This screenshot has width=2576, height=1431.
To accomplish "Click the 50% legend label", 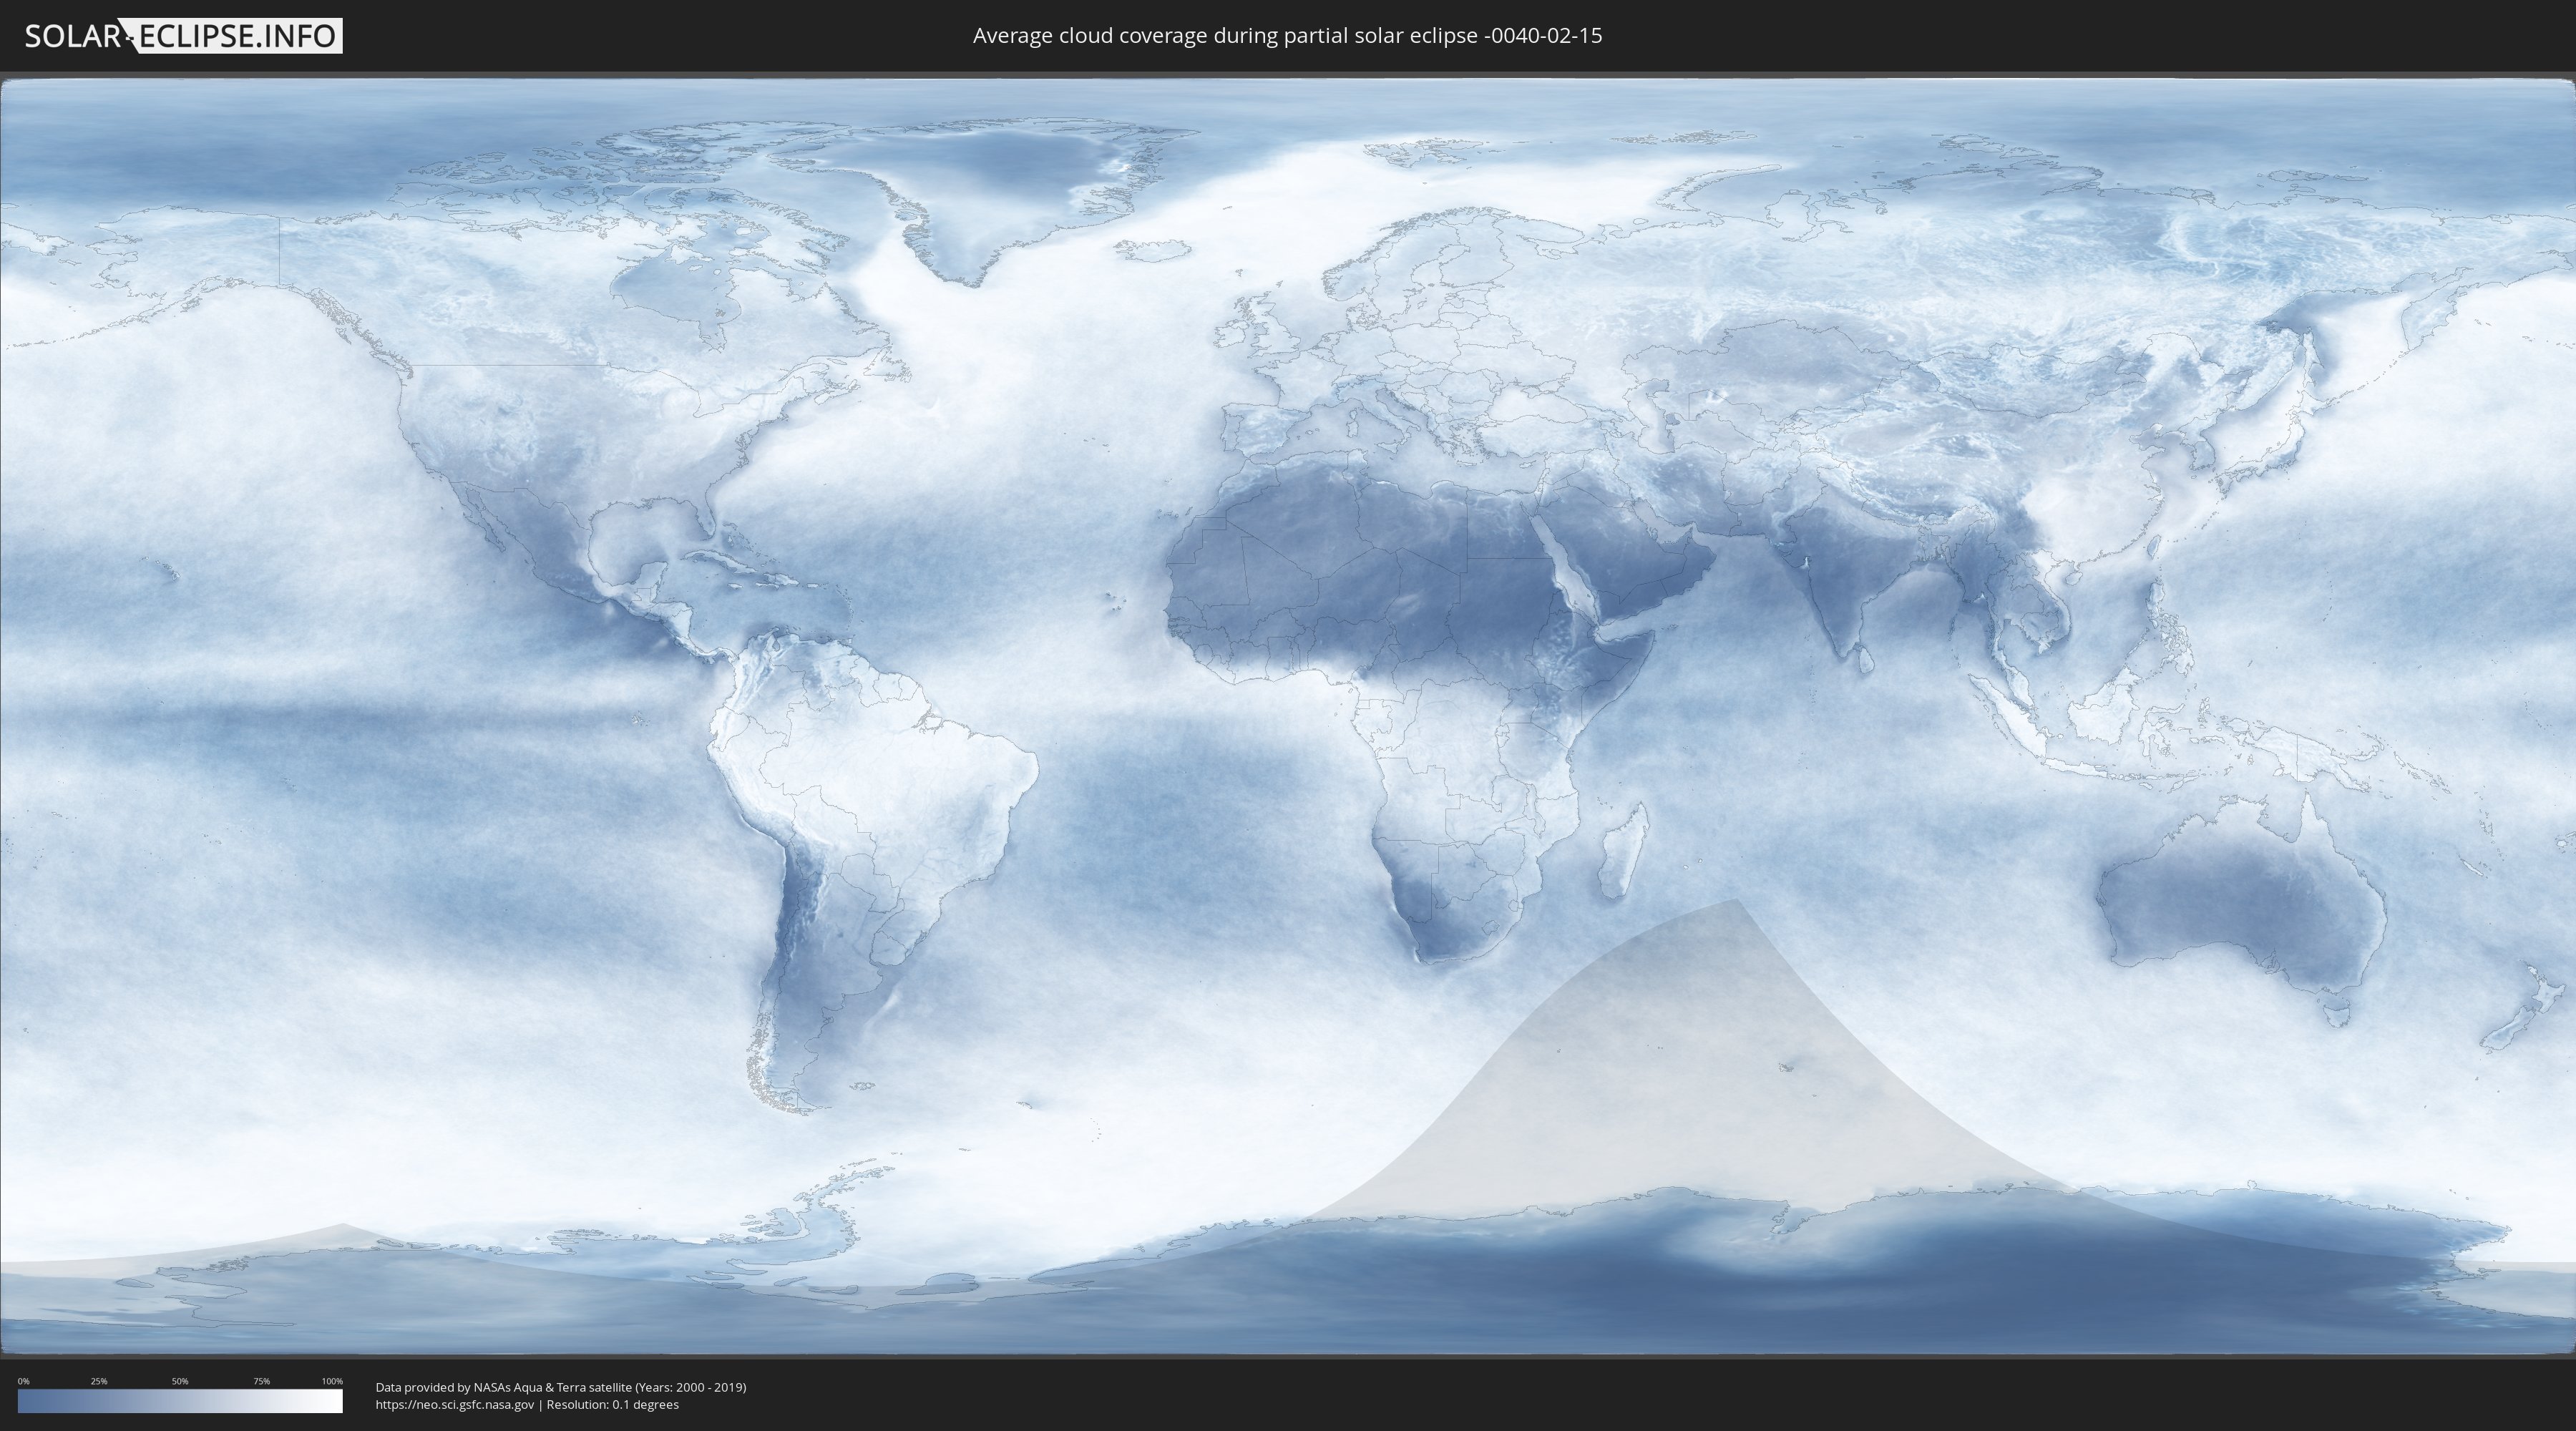I will tap(180, 1381).
